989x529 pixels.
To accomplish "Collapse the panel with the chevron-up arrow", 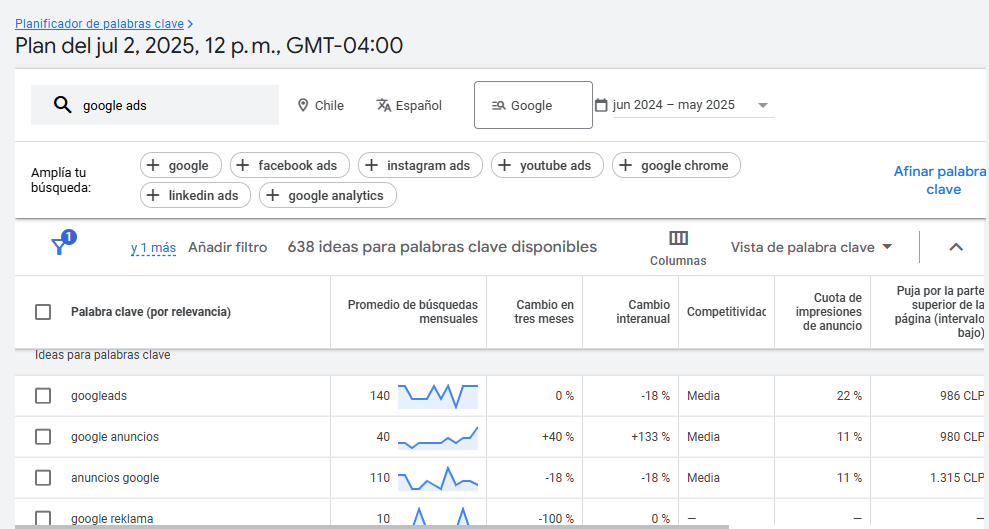I will click(x=955, y=247).
